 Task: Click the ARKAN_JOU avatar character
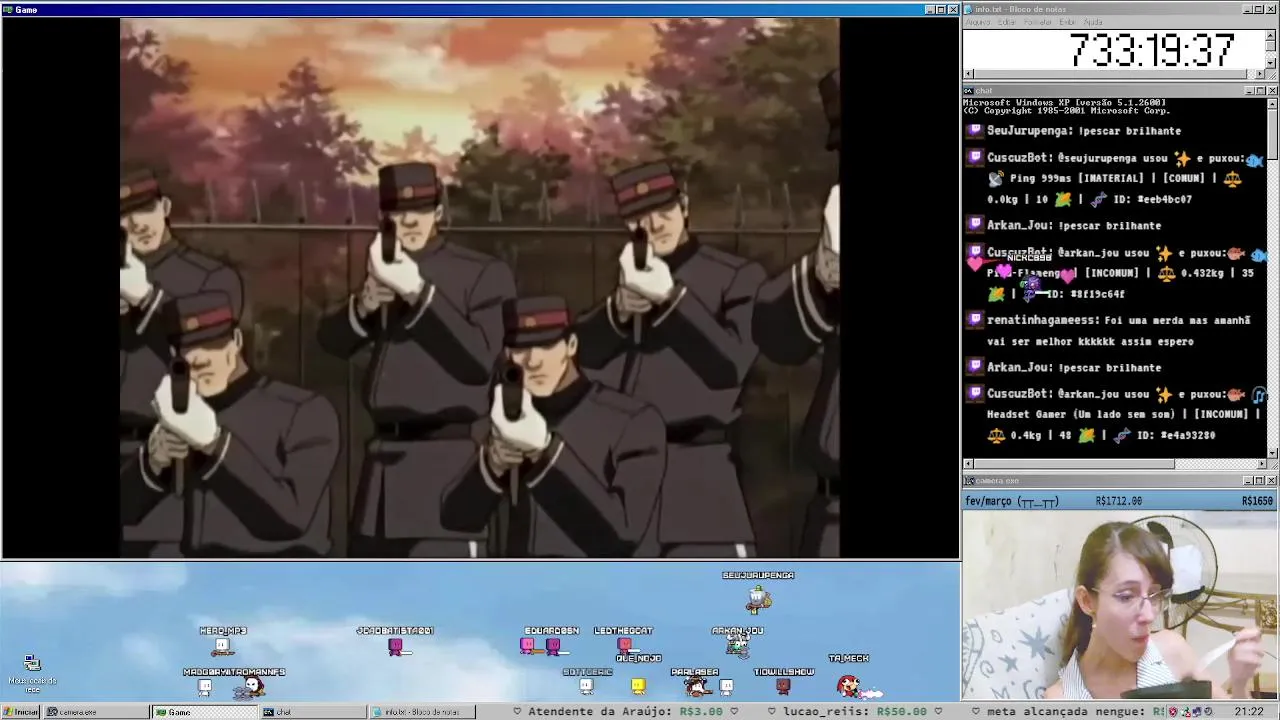(x=738, y=645)
